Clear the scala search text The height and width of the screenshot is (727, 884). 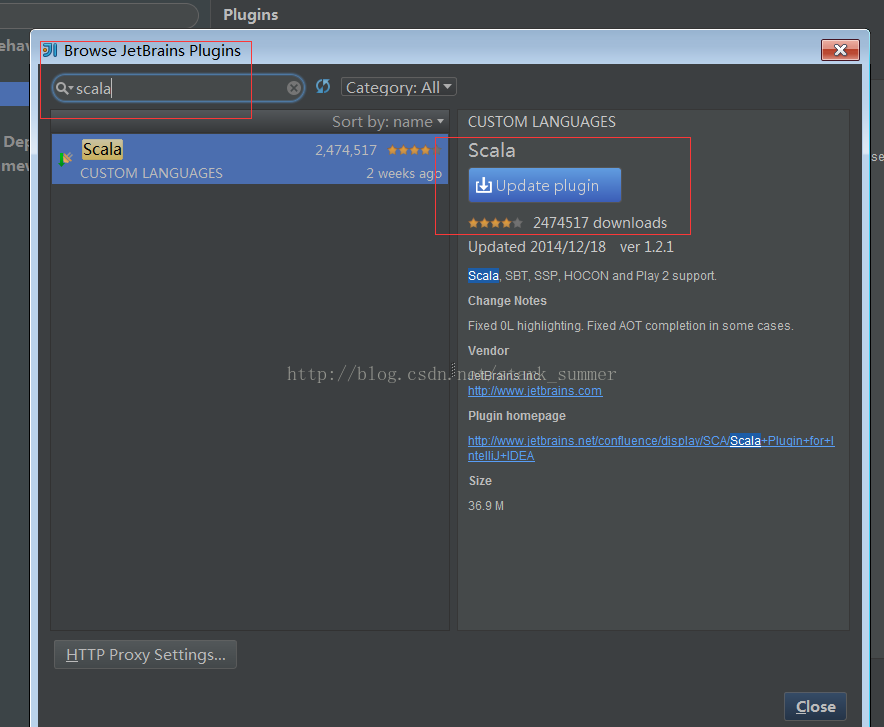click(293, 88)
